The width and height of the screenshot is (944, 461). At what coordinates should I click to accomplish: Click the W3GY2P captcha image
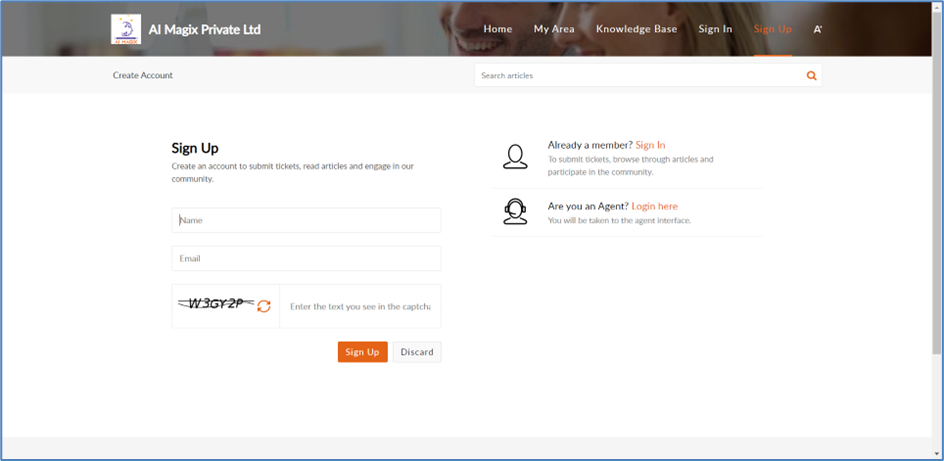215,304
